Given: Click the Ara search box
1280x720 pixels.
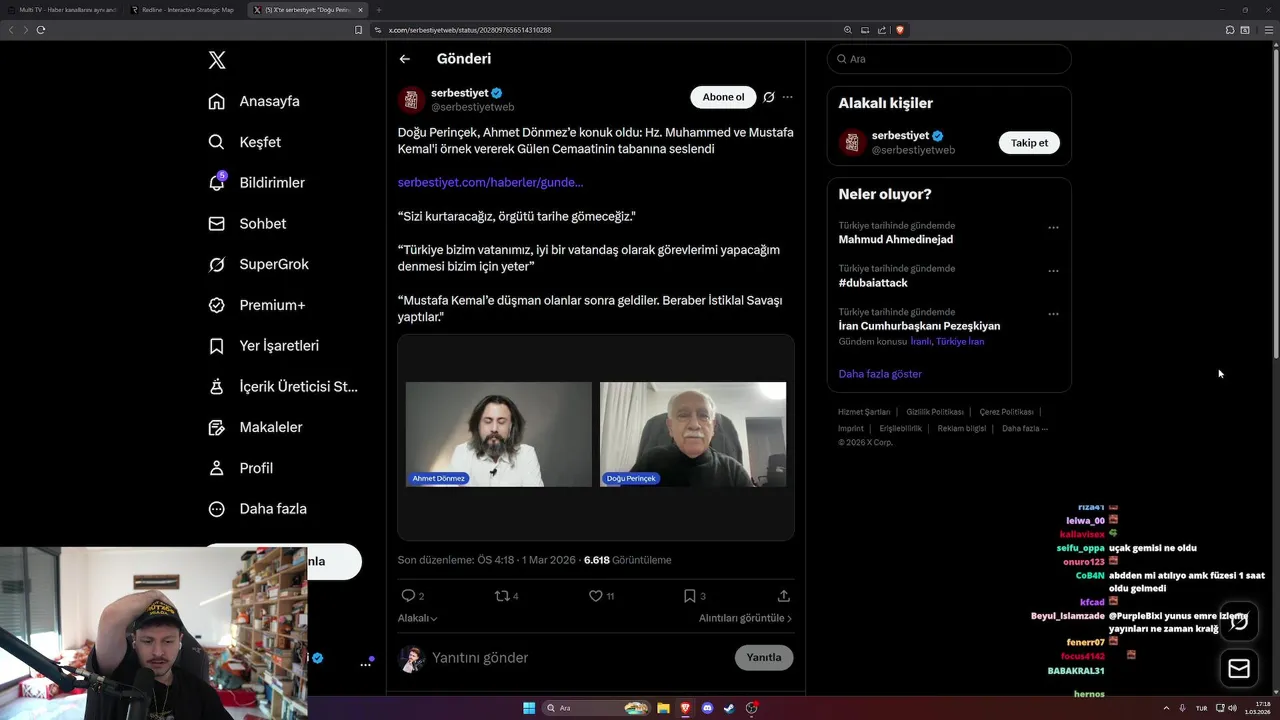Looking at the screenshot, I should click(x=949, y=59).
